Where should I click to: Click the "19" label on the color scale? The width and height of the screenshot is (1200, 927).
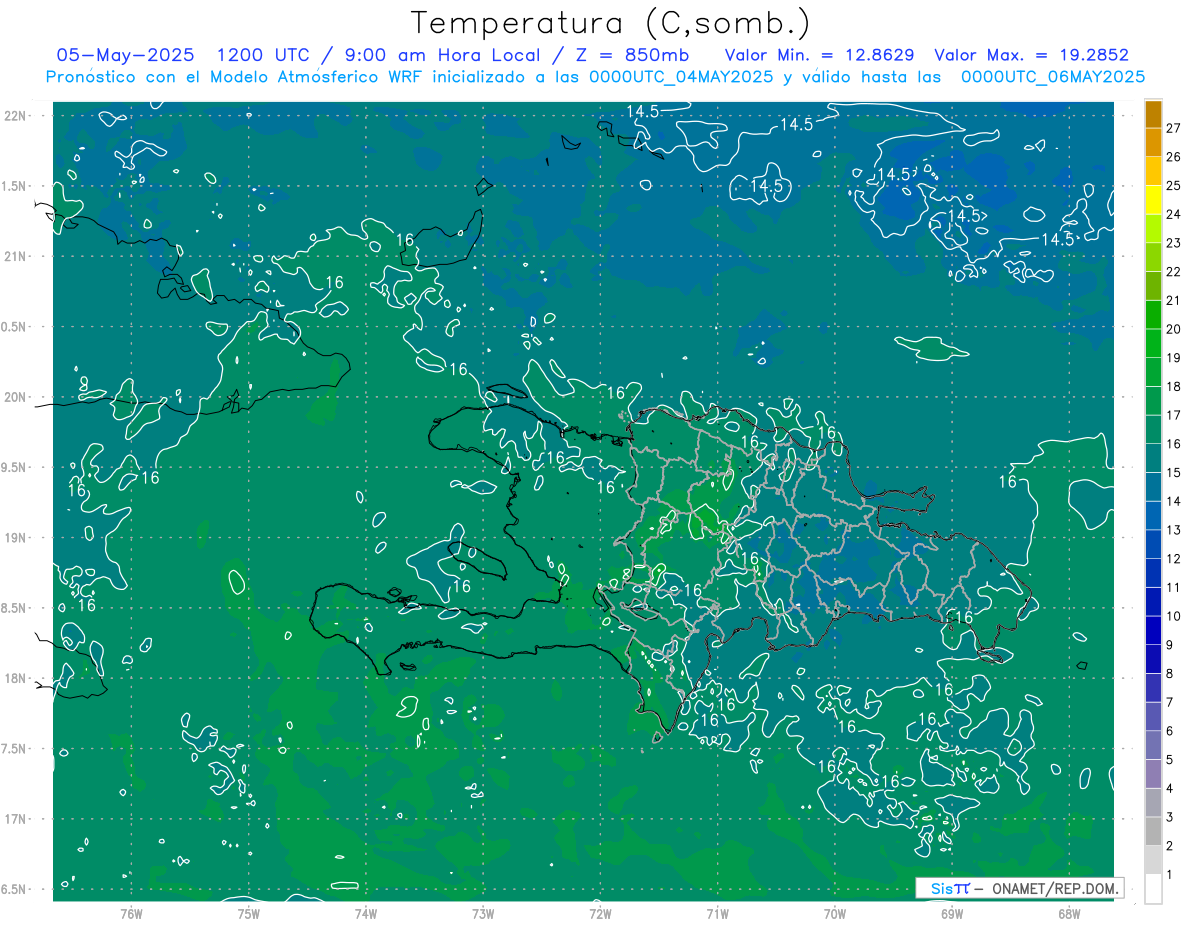(1173, 358)
